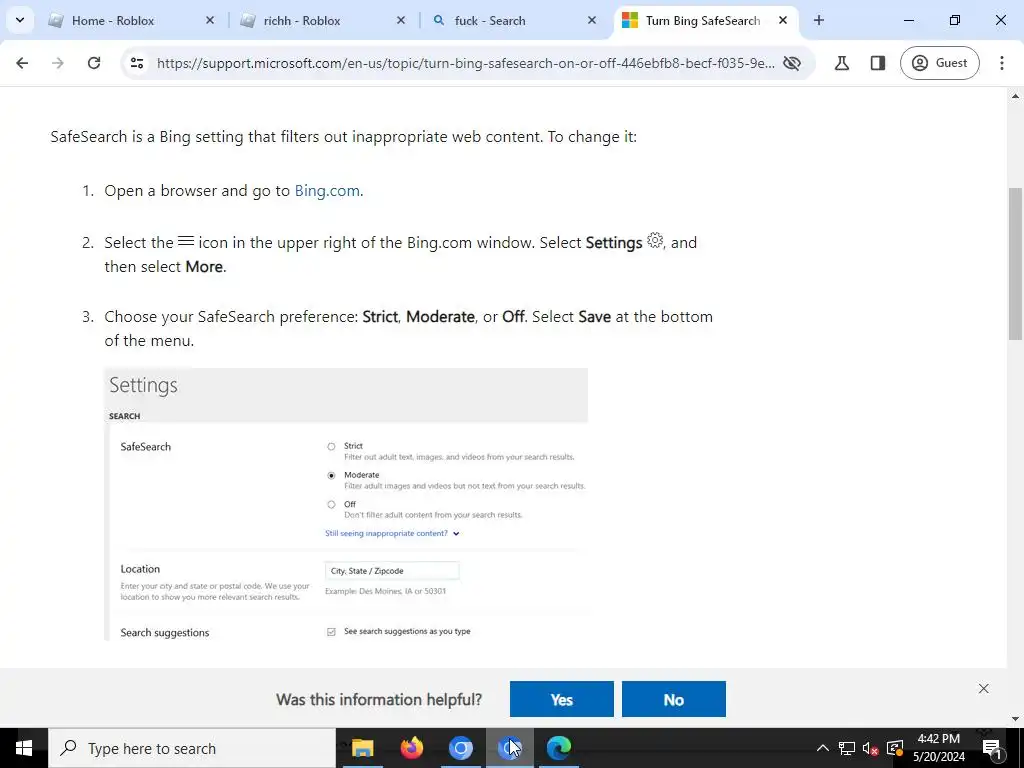Click the page vertical scrollbar thumb
This screenshot has height=768, width=1024.
pos(1015,263)
